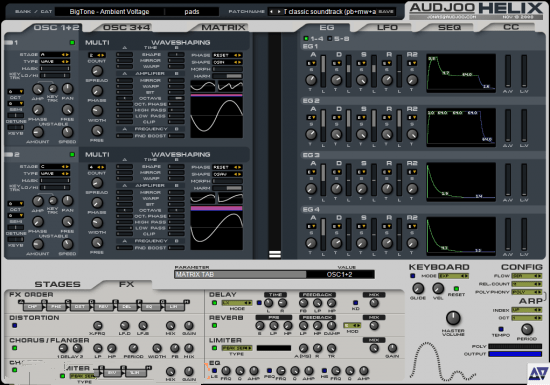This screenshot has height=385, width=550.
Task: Change oscillator 2 SHAPE selector
Action: [227, 174]
